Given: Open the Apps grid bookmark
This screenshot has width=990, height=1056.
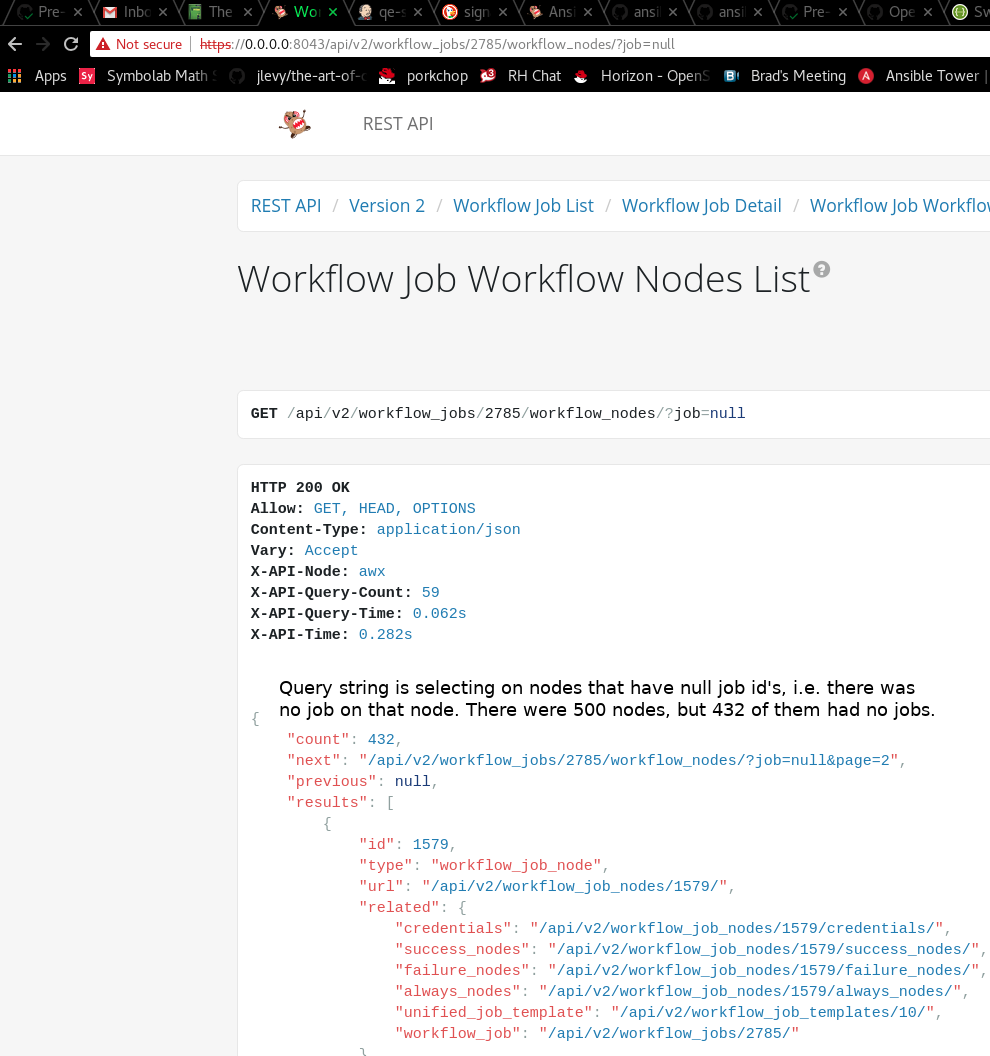Looking at the screenshot, I should tap(37, 76).
